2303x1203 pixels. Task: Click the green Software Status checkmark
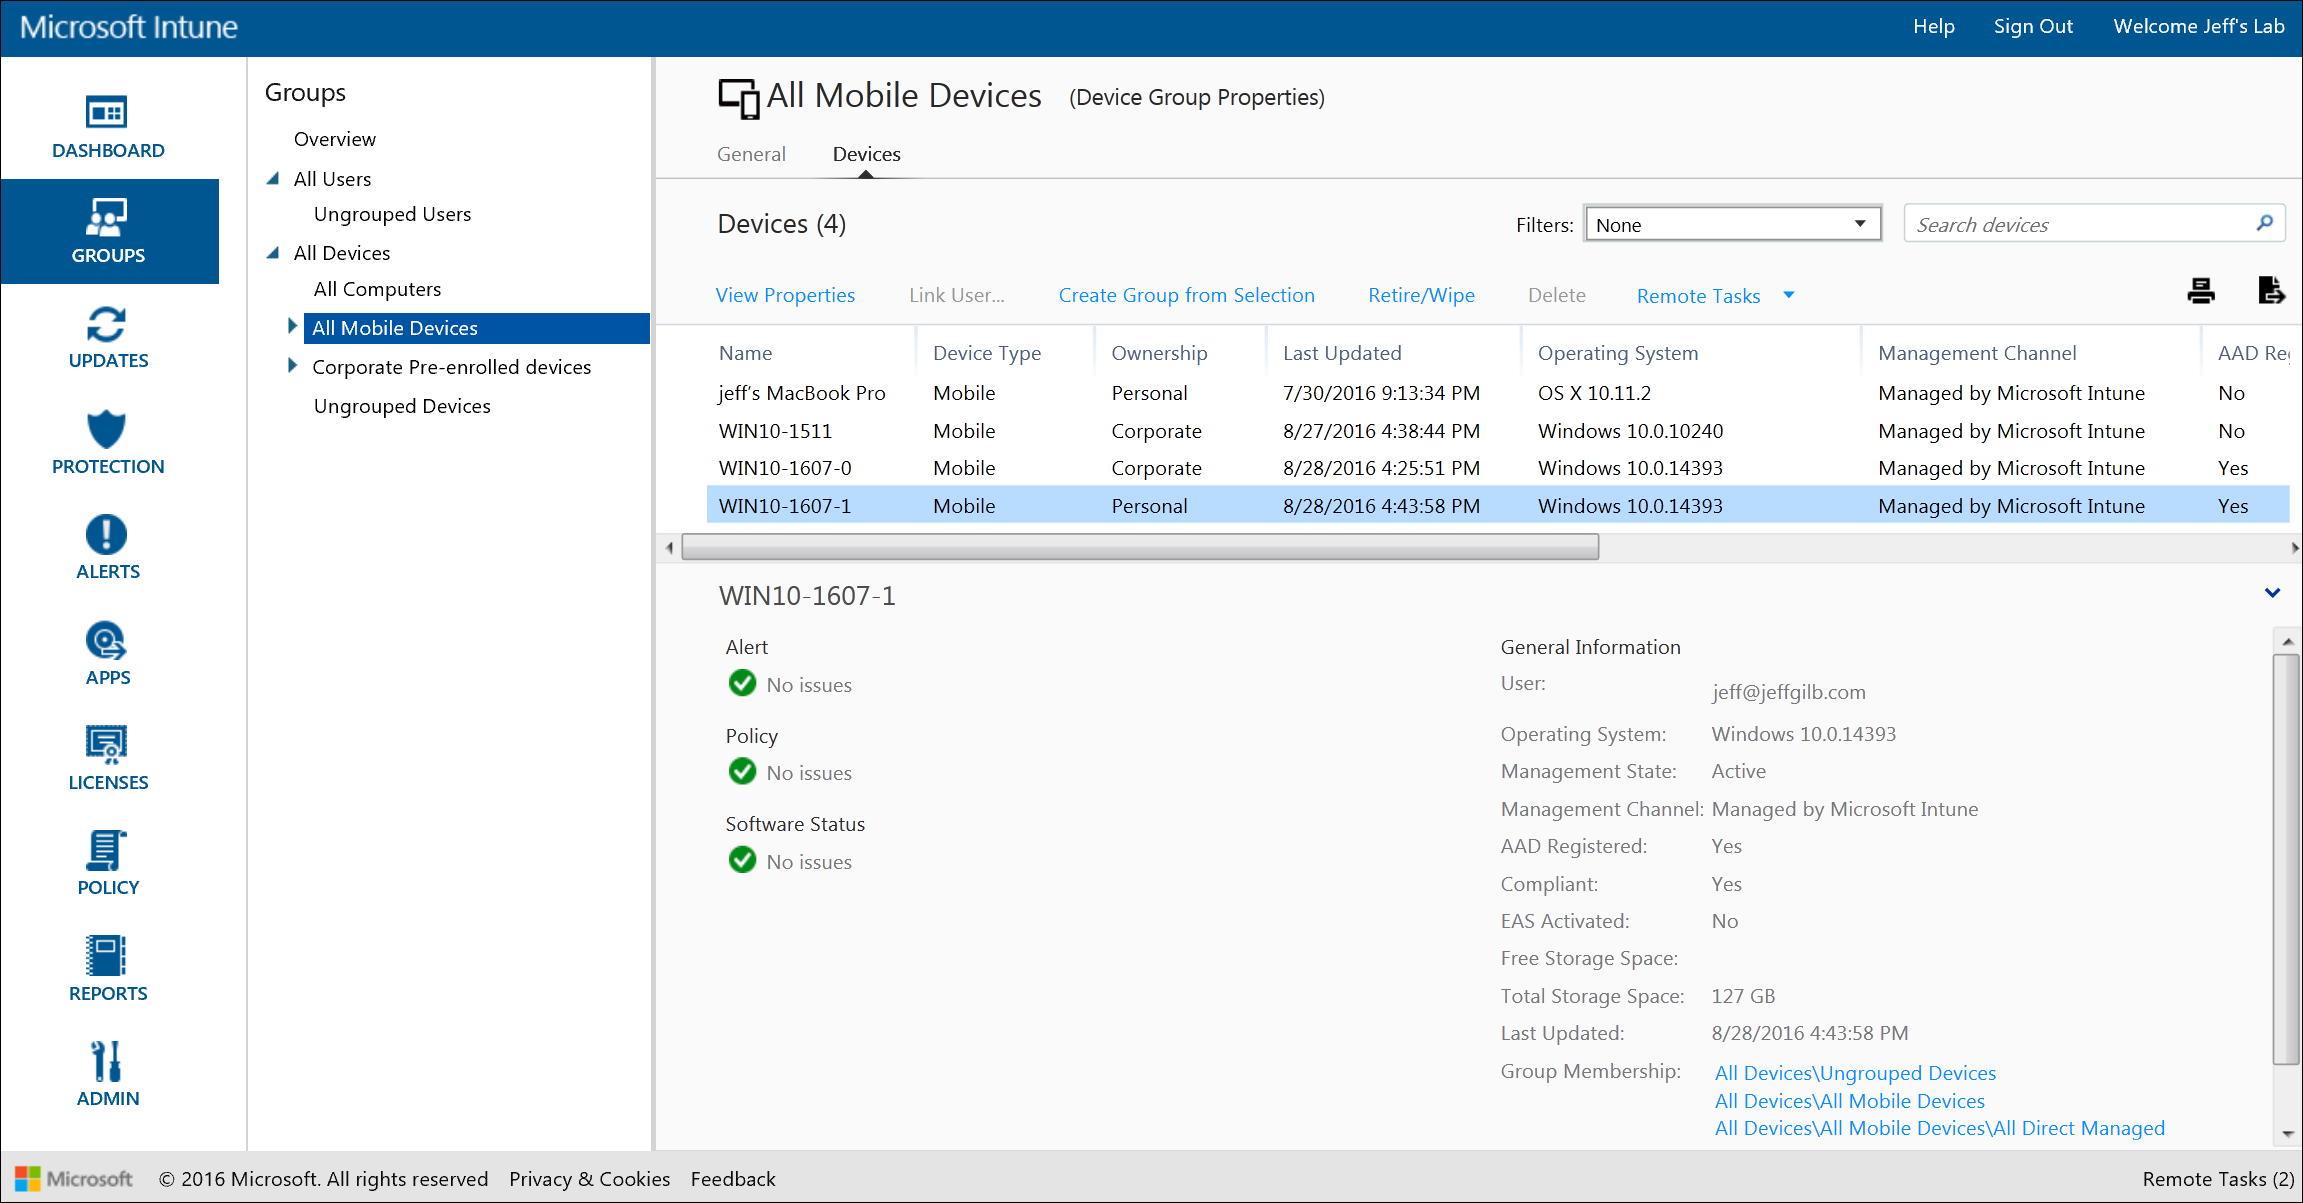[742, 860]
